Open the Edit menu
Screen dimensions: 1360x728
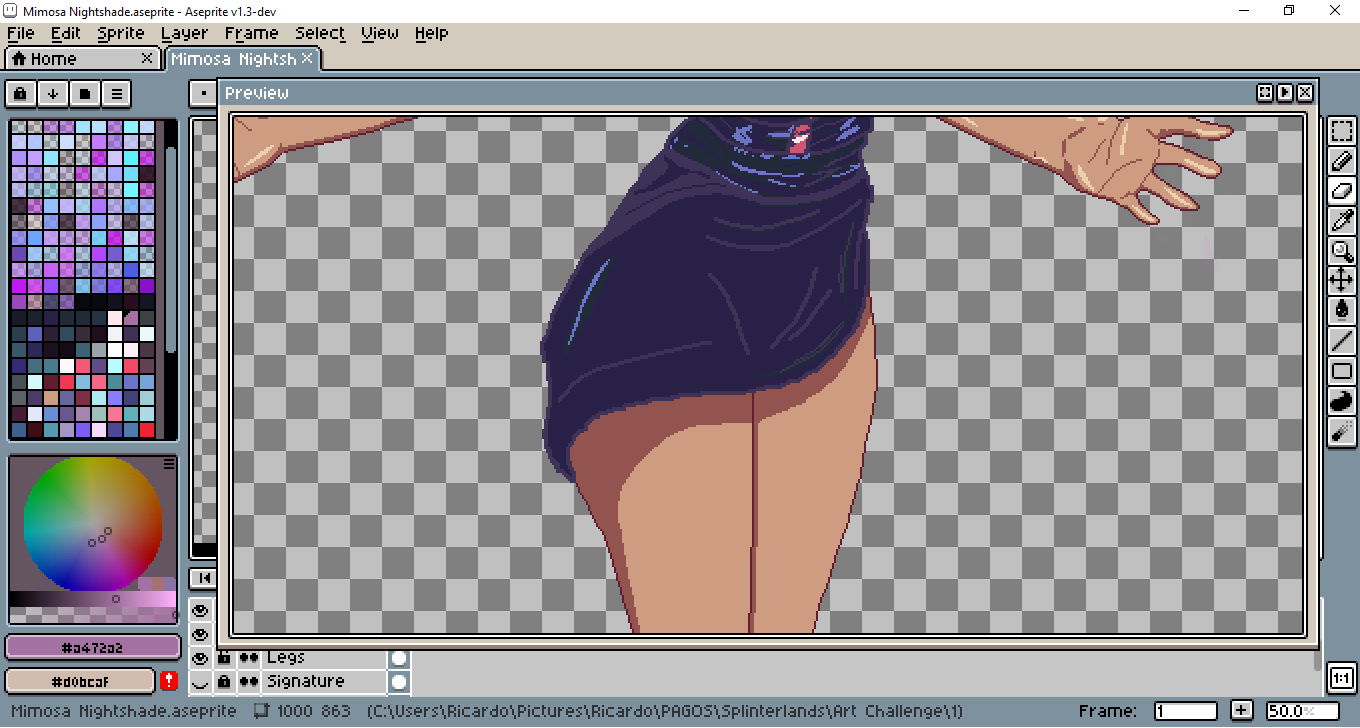click(x=66, y=33)
